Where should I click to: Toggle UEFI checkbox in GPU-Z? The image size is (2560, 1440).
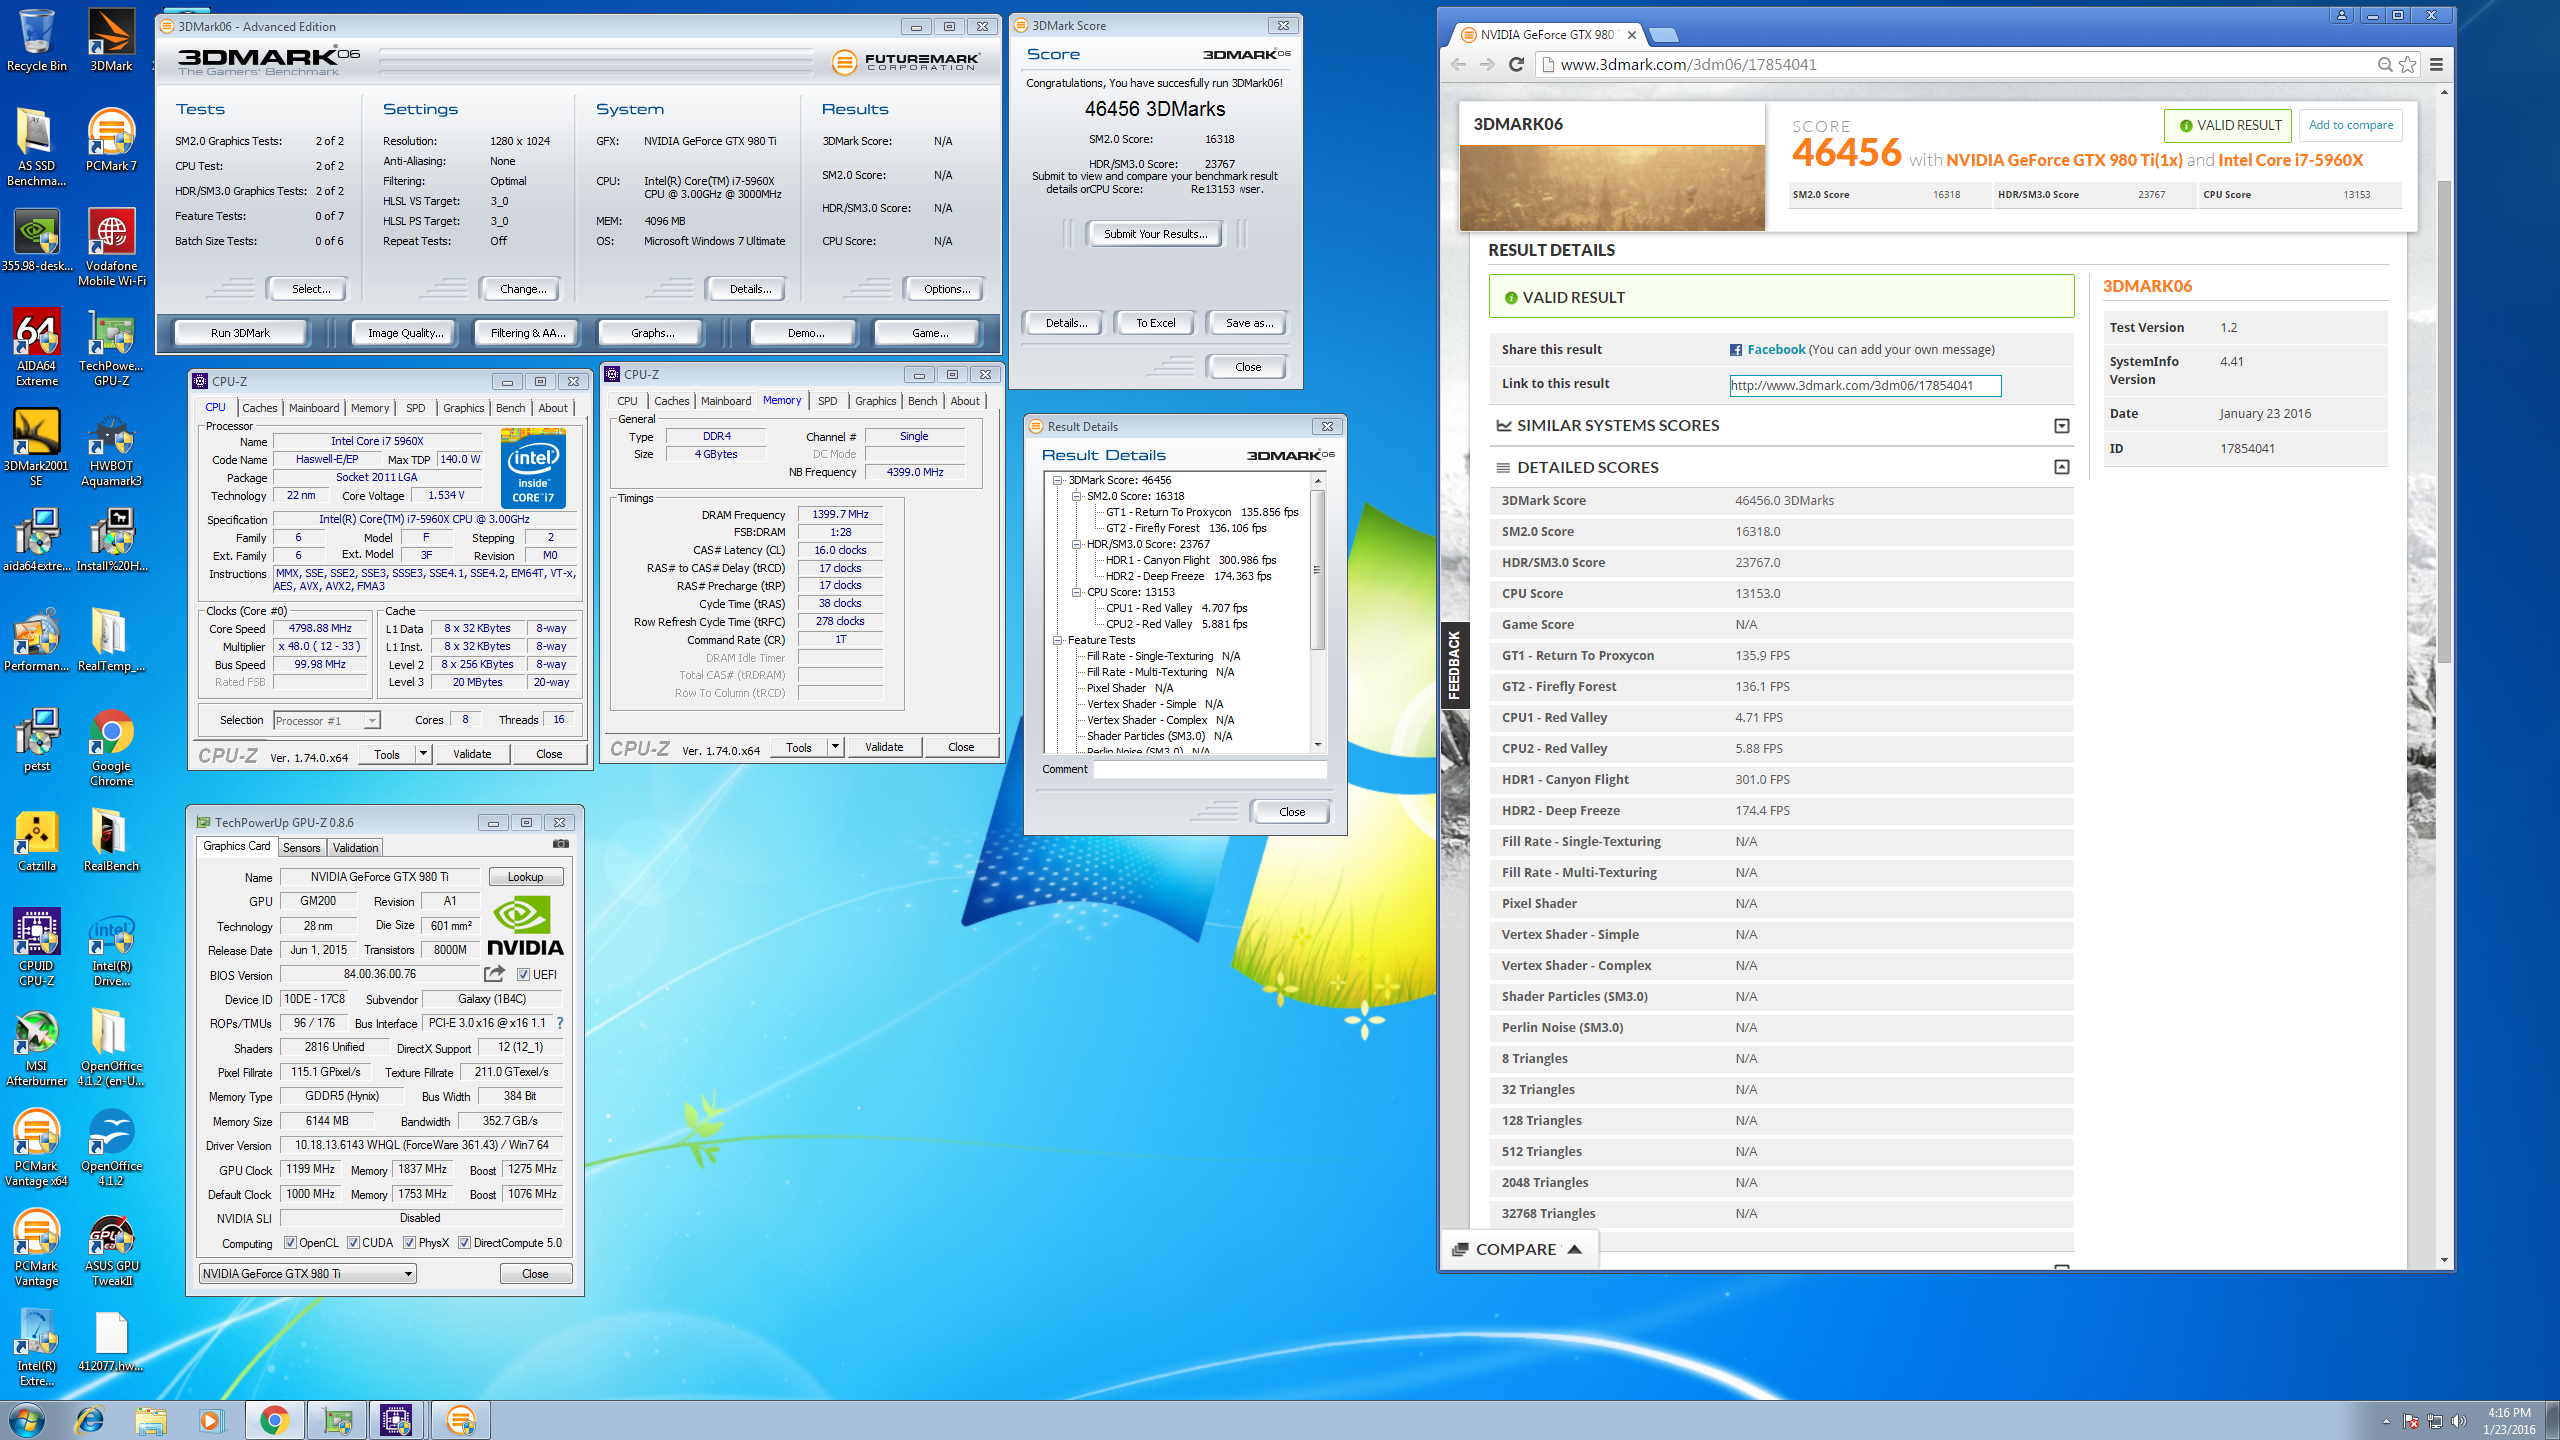click(523, 974)
